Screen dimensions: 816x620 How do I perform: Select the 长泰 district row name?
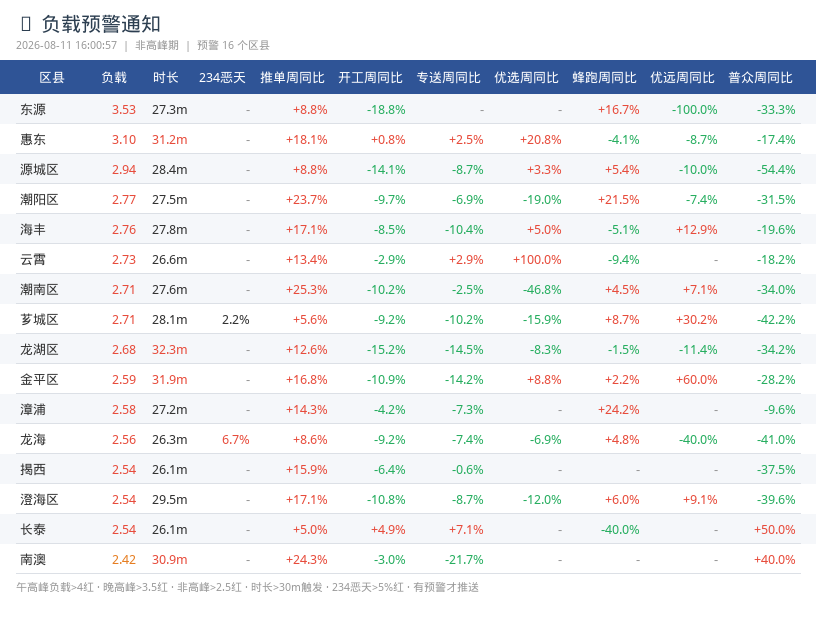coord(33,530)
